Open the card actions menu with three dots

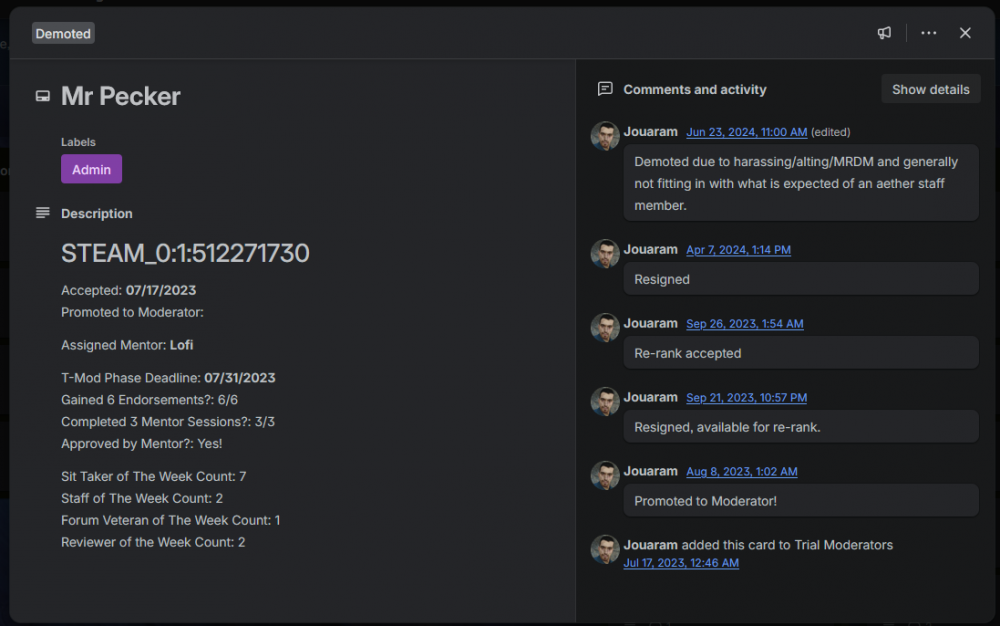pyautogui.click(x=928, y=33)
